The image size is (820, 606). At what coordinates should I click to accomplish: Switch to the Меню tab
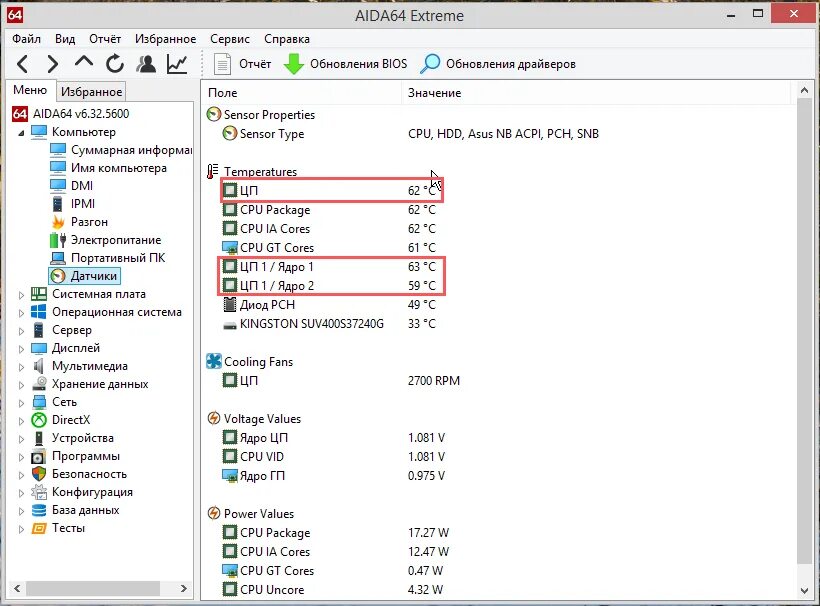coord(30,90)
